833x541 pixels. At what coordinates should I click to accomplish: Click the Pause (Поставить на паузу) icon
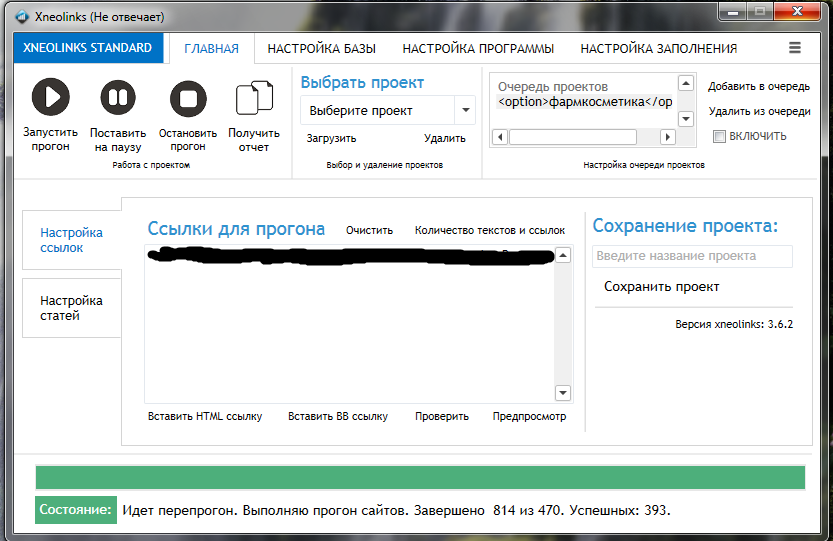pyautogui.click(x=118, y=97)
